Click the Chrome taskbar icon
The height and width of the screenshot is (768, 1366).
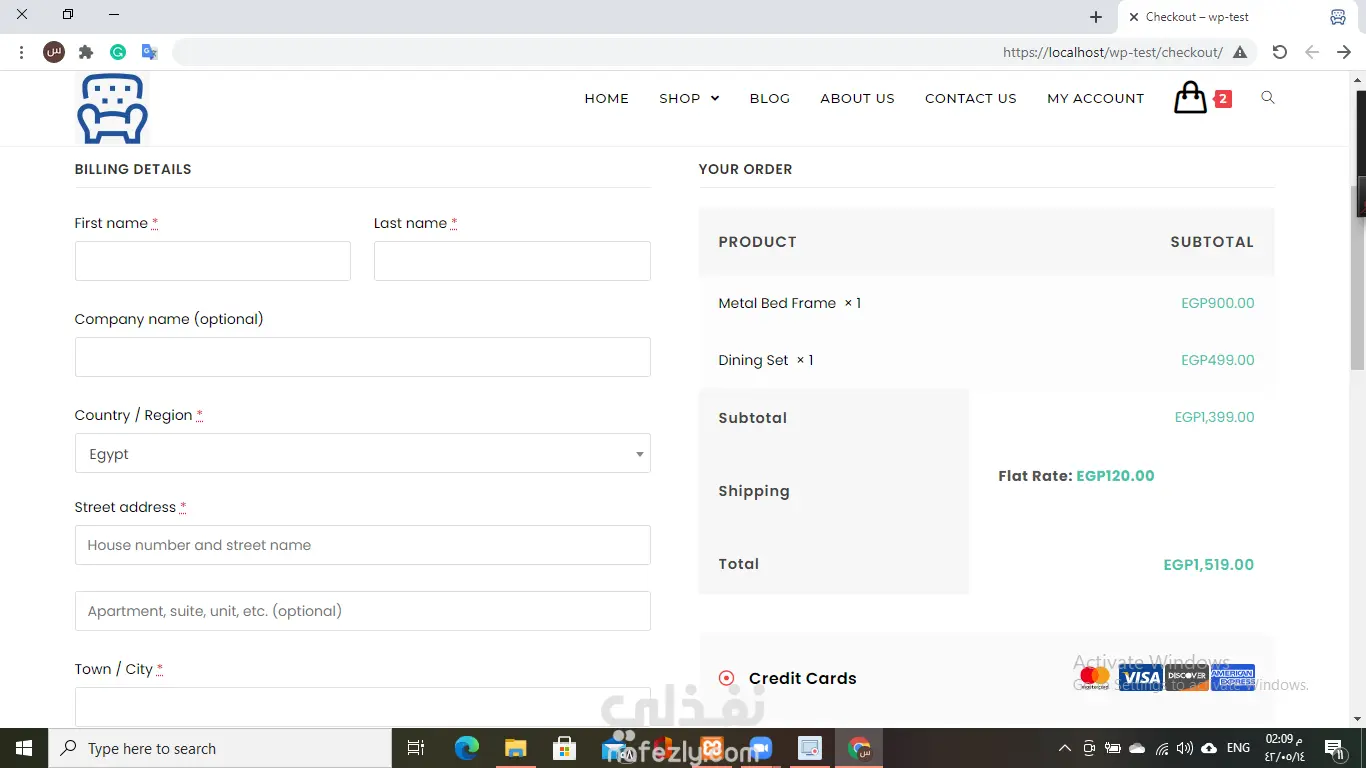(x=859, y=748)
